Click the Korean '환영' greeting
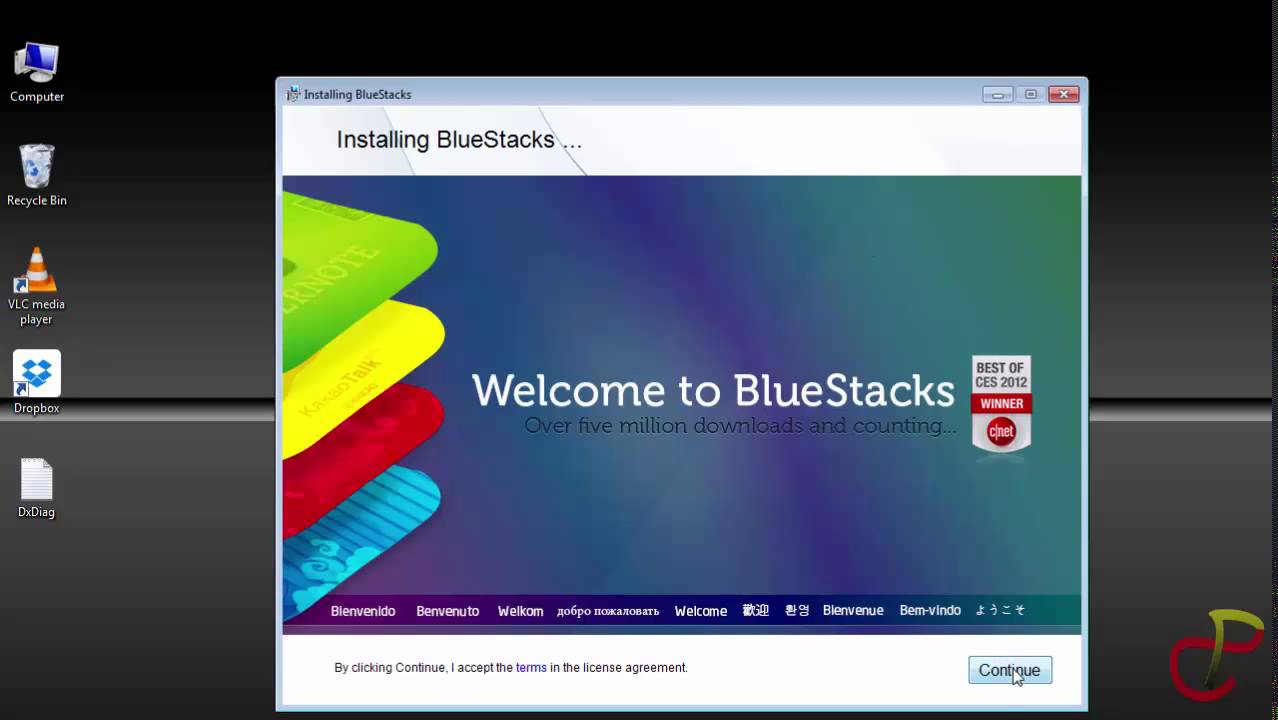Image resolution: width=1278 pixels, height=720 pixels. coord(797,610)
